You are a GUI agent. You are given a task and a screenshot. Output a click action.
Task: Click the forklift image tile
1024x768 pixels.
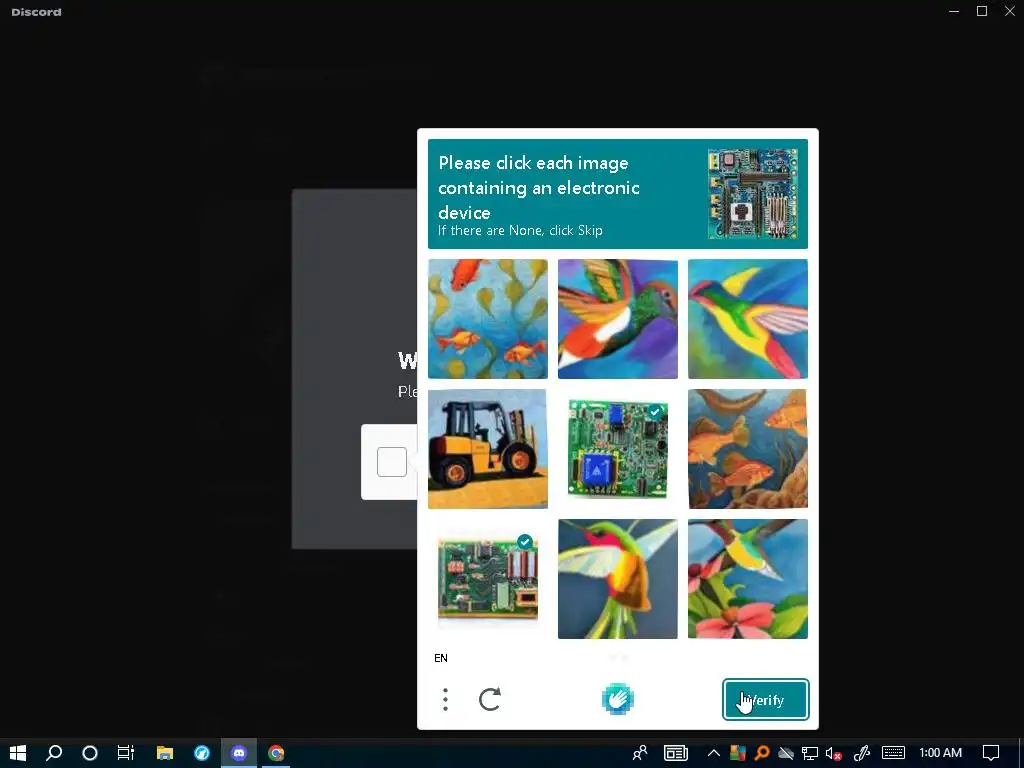[x=488, y=449]
